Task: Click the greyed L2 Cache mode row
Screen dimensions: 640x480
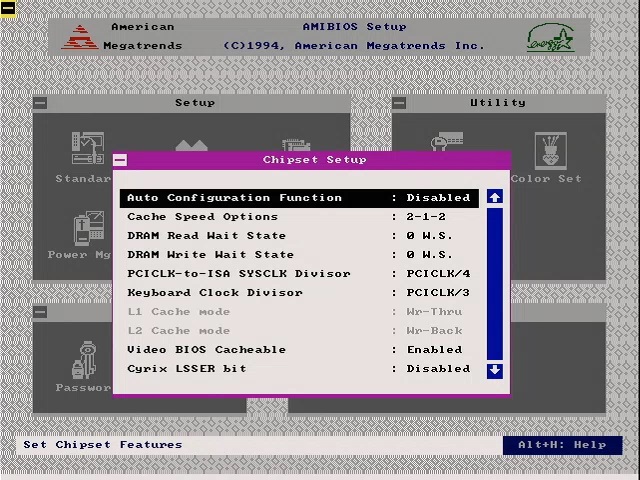Action: coord(299,331)
